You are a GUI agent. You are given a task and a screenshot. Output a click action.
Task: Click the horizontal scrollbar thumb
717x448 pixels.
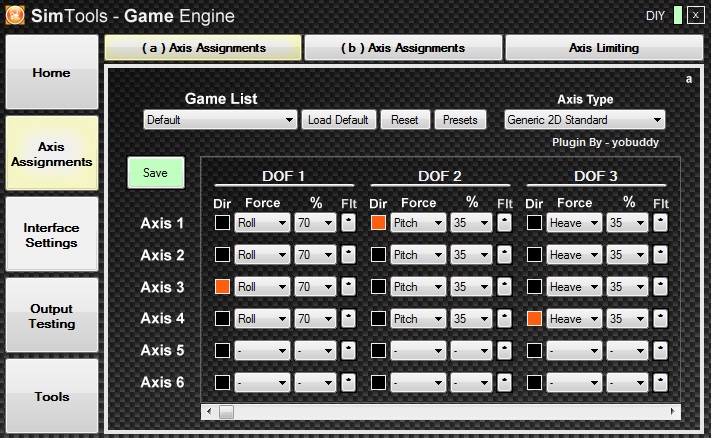coord(226,411)
